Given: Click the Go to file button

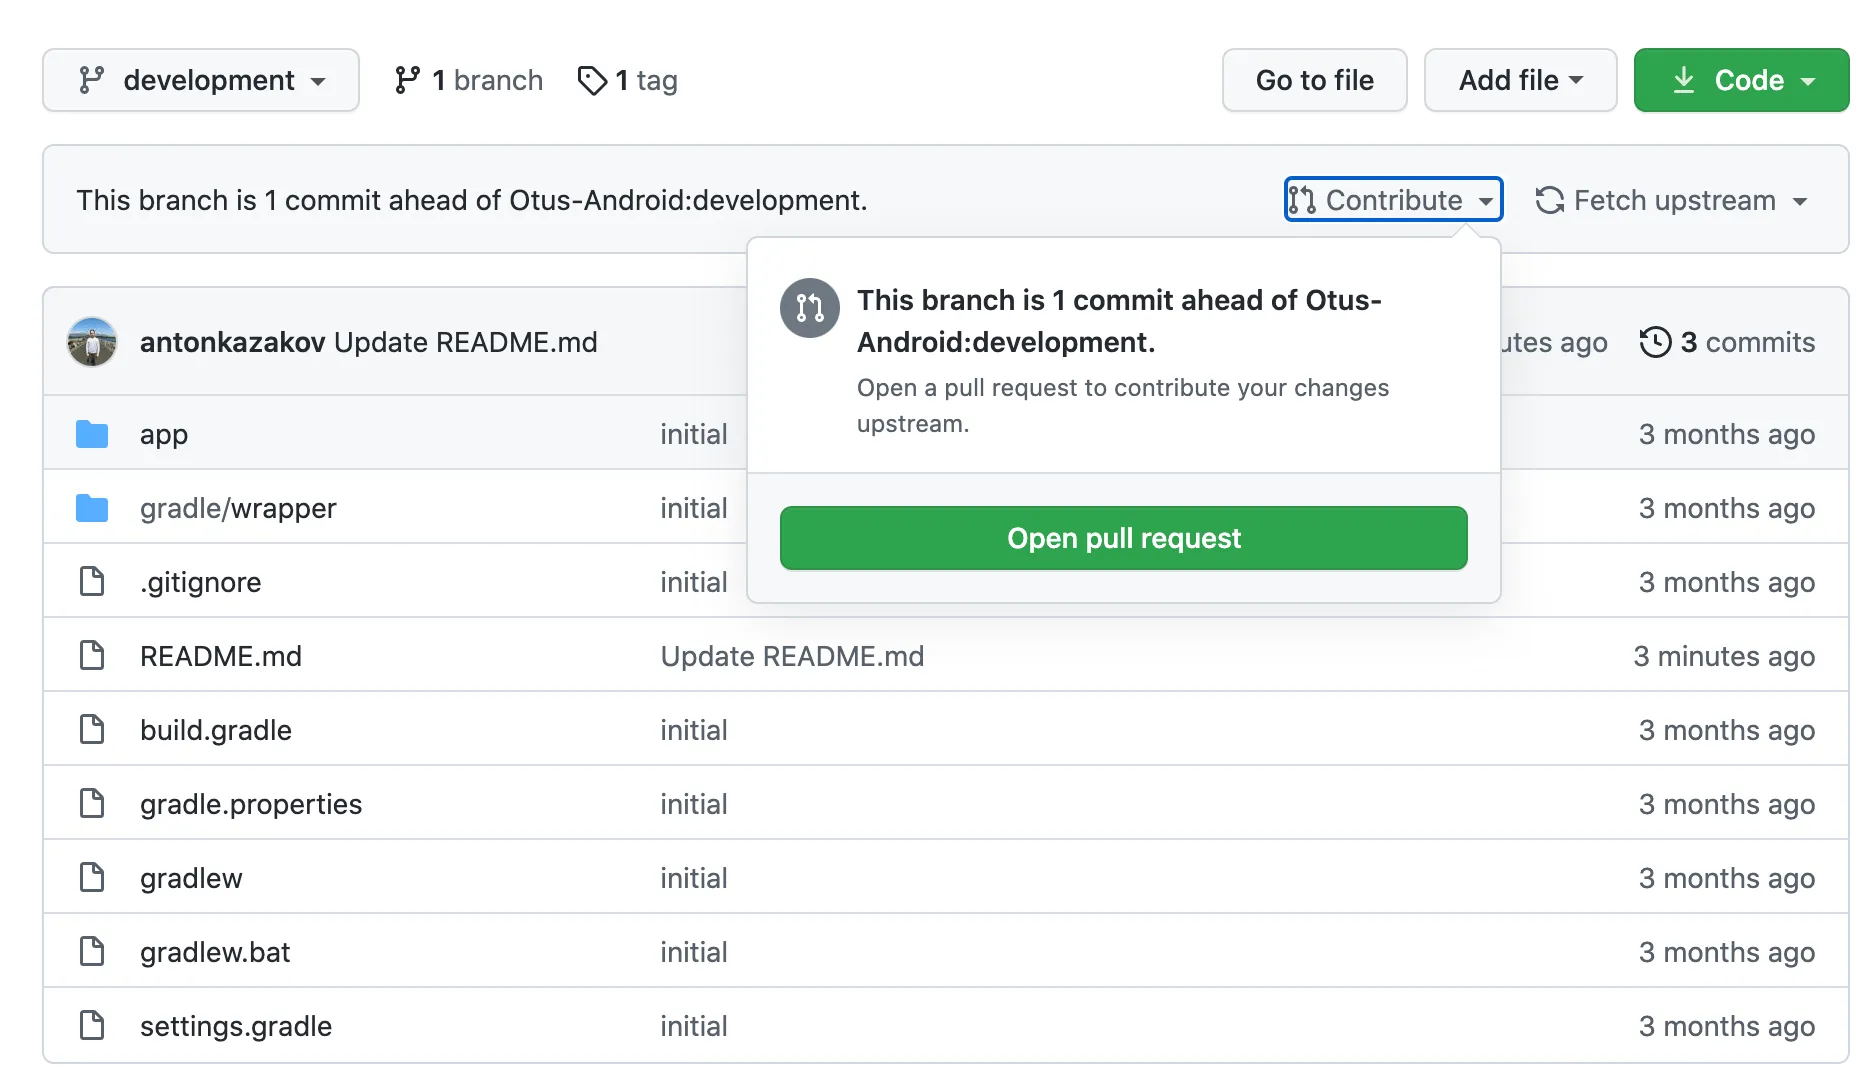Looking at the screenshot, I should coord(1314,80).
